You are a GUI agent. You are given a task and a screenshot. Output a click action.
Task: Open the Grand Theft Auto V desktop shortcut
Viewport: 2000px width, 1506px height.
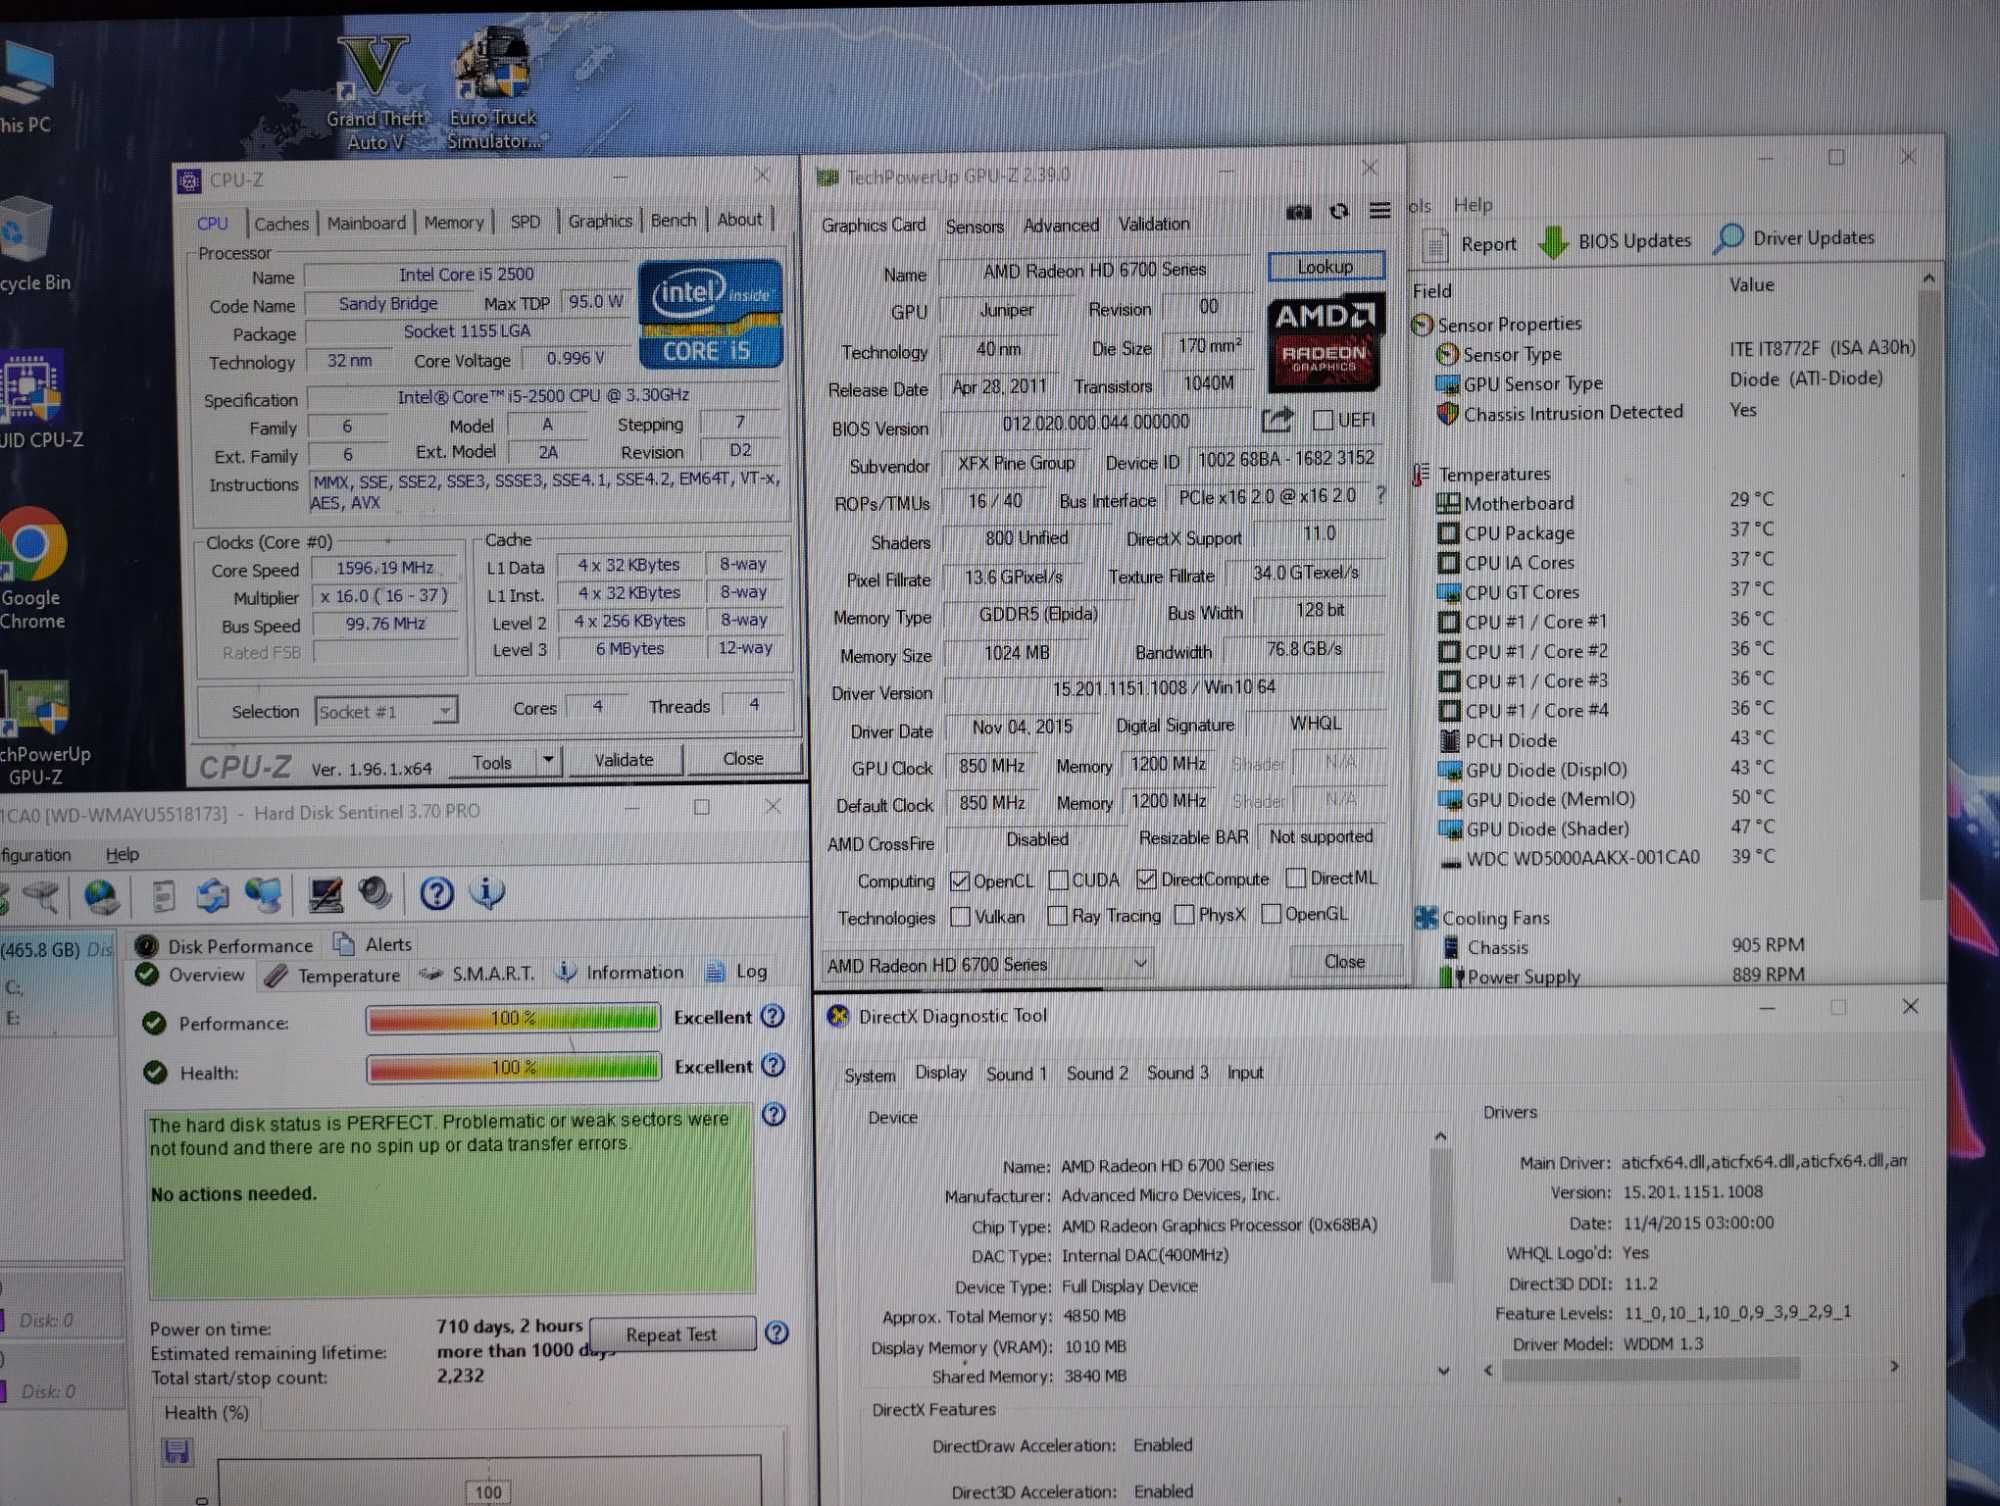coord(375,92)
